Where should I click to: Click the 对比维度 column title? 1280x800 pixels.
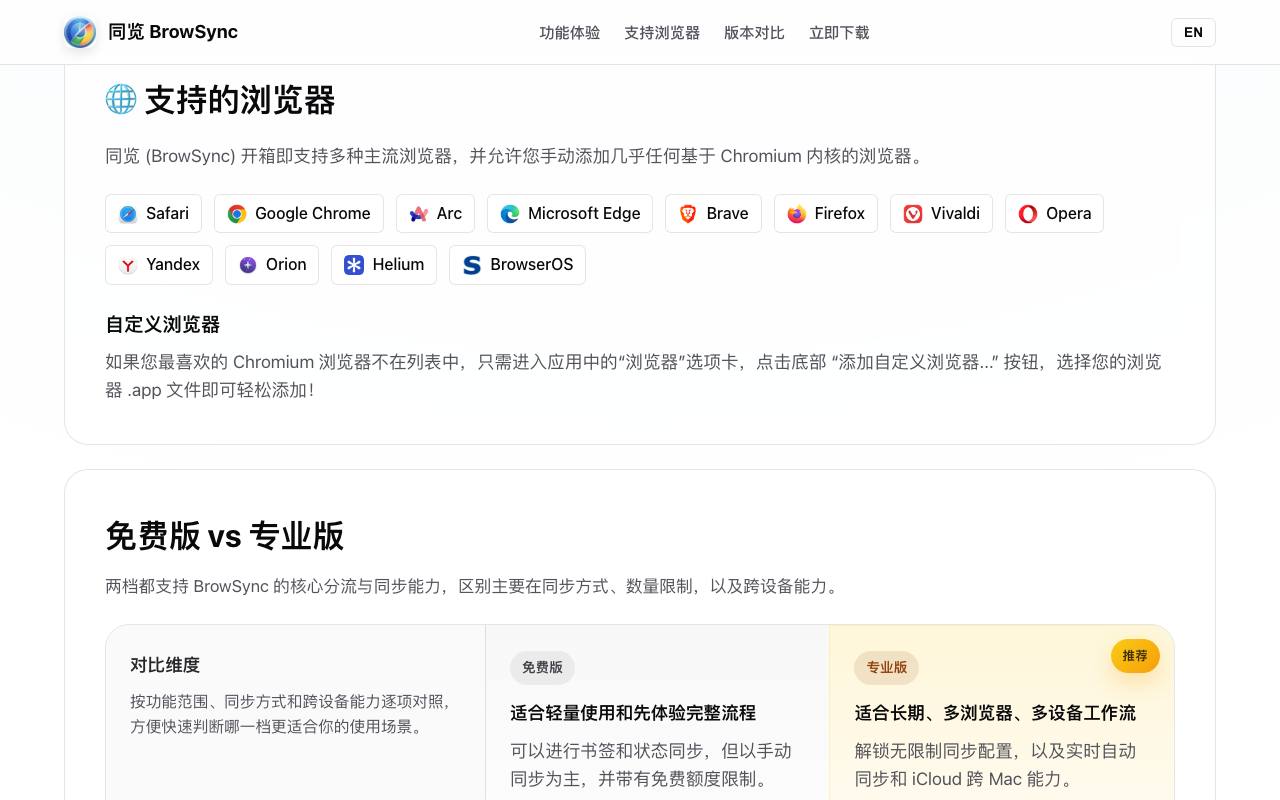pyautogui.click(x=165, y=665)
